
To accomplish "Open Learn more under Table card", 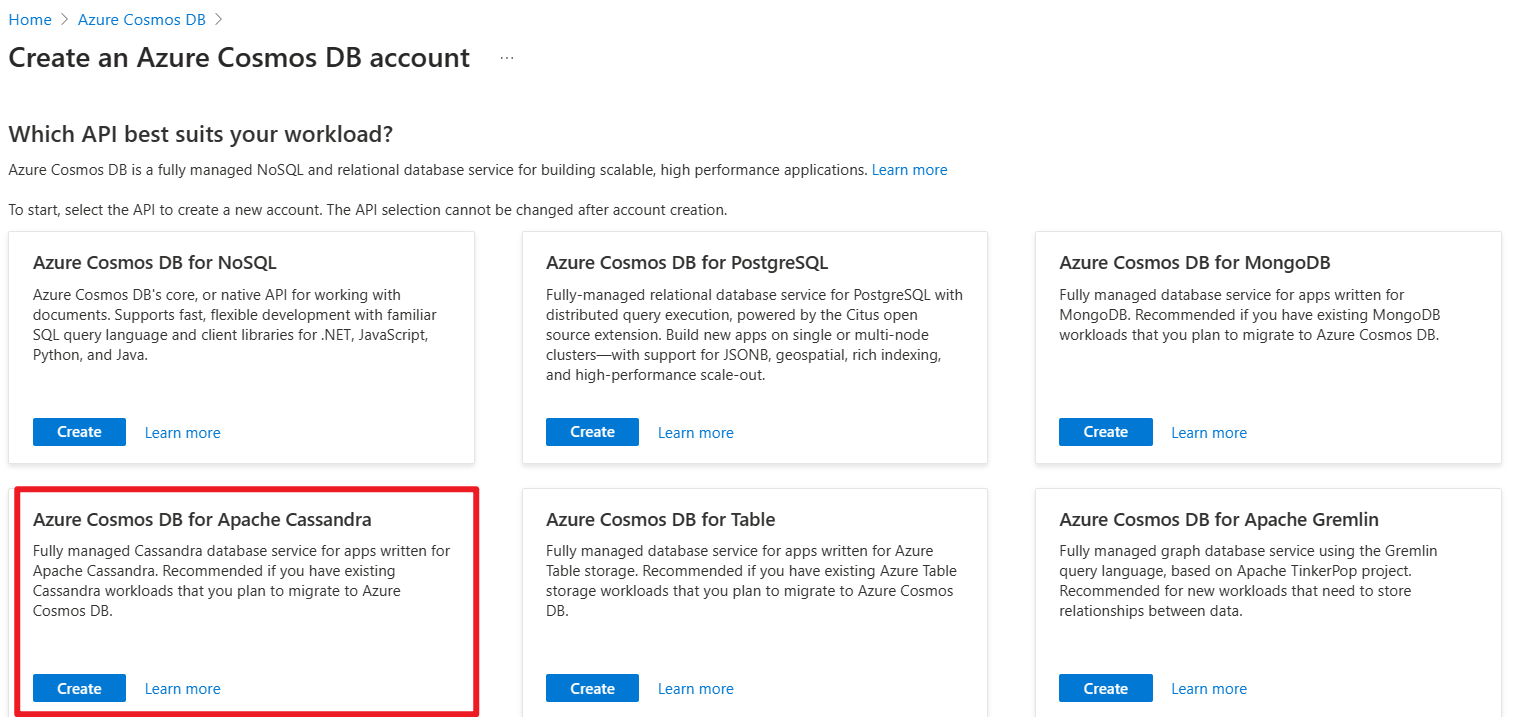I will [696, 689].
